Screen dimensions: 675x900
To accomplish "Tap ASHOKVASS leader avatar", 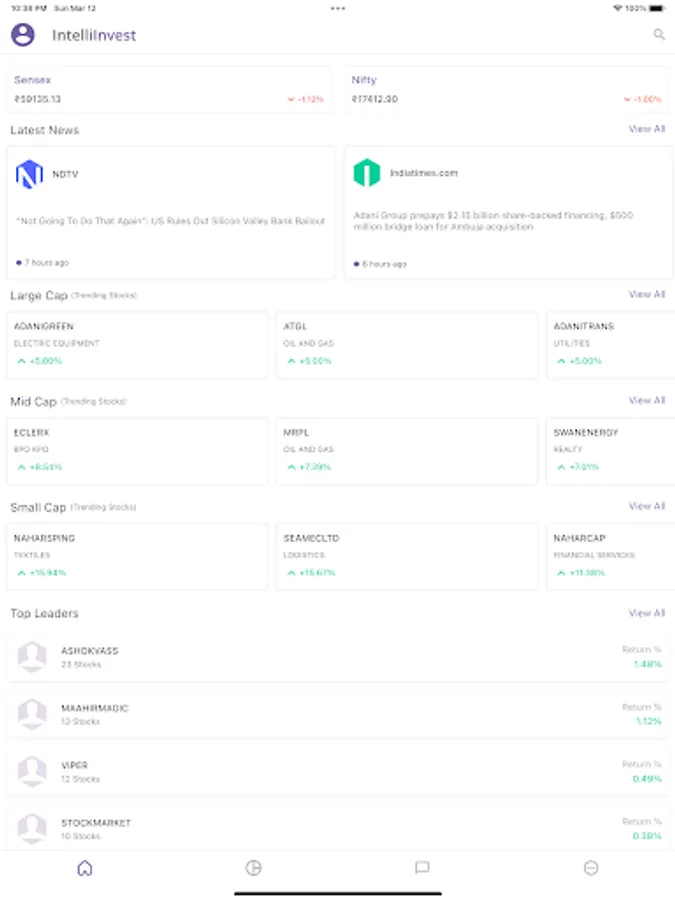I will pyautogui.click(x=33, y=657).
